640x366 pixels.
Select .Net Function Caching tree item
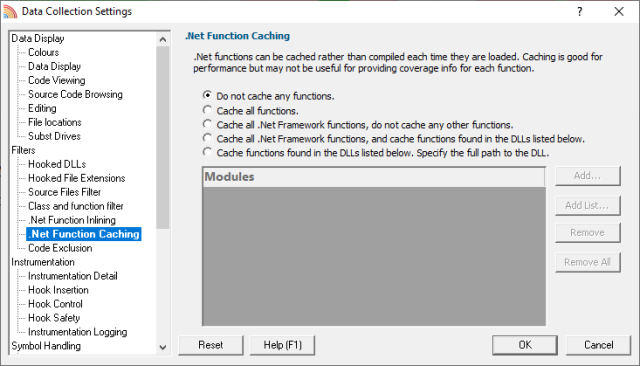tap(84, 234)
